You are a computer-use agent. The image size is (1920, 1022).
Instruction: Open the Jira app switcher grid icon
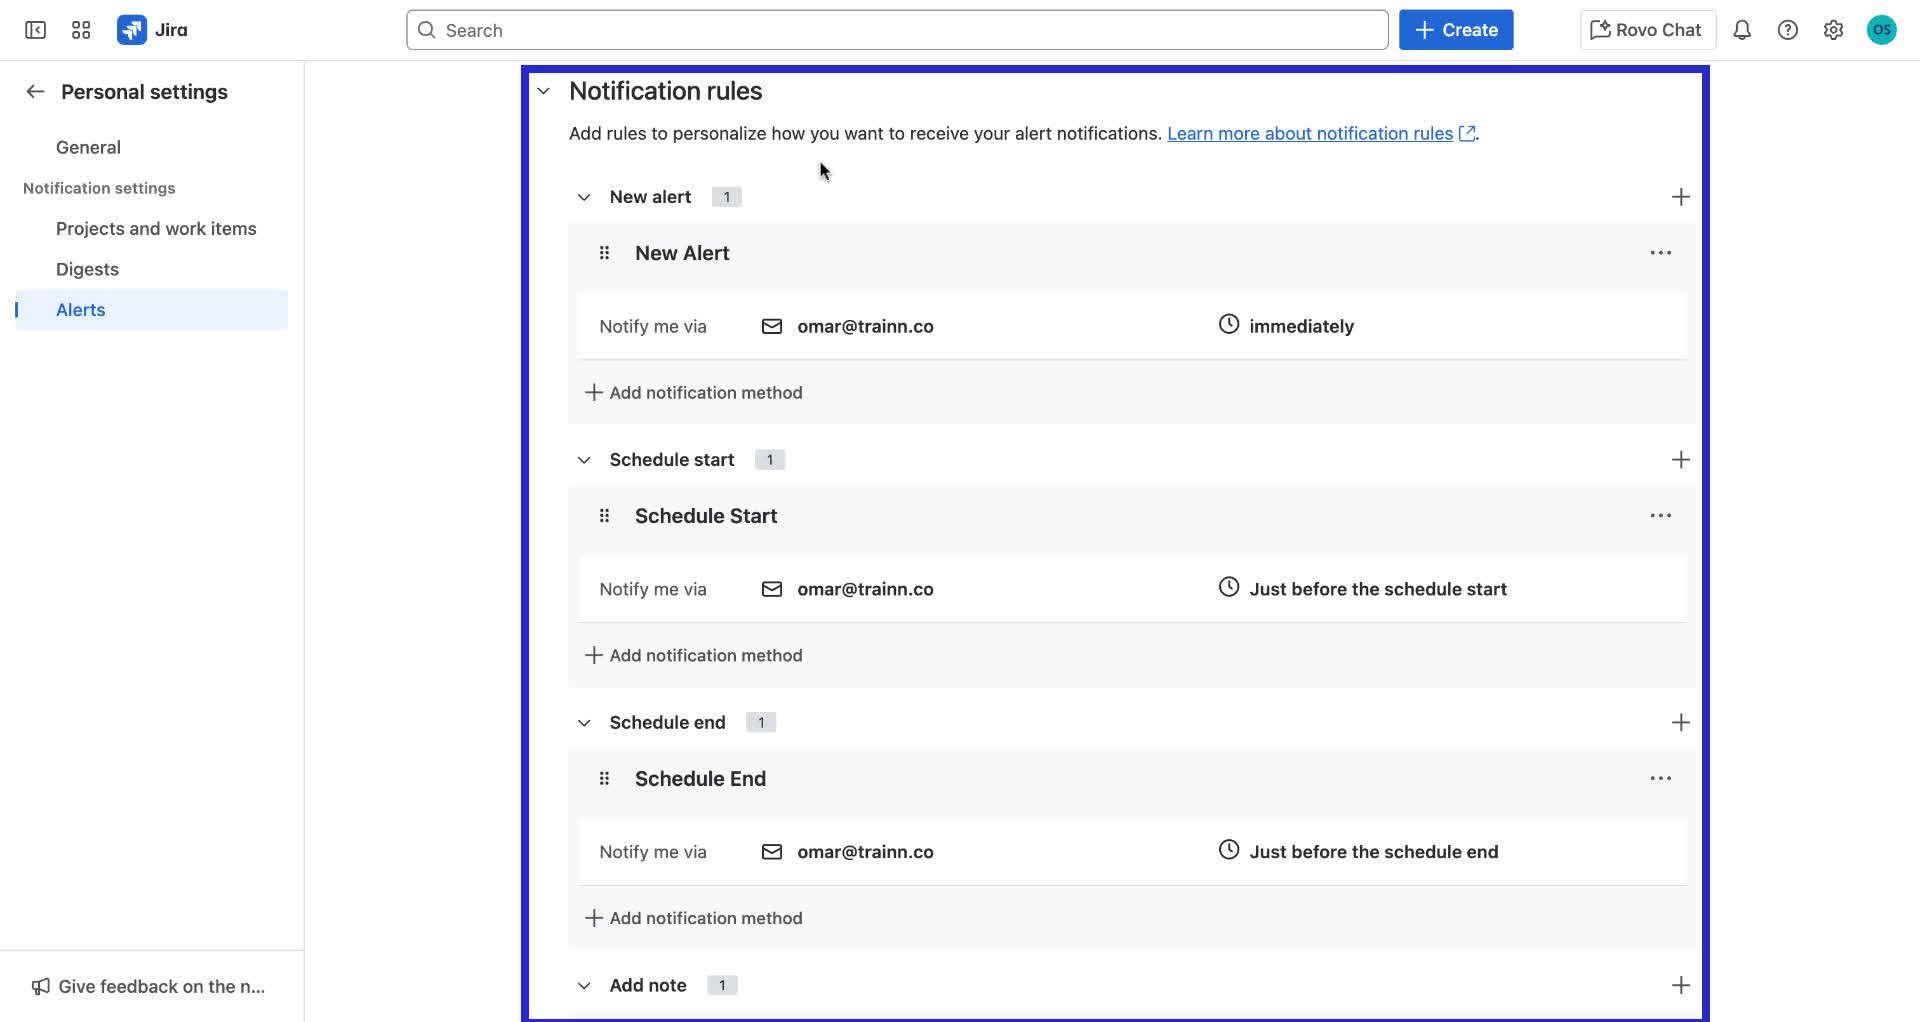click(81, 30)
